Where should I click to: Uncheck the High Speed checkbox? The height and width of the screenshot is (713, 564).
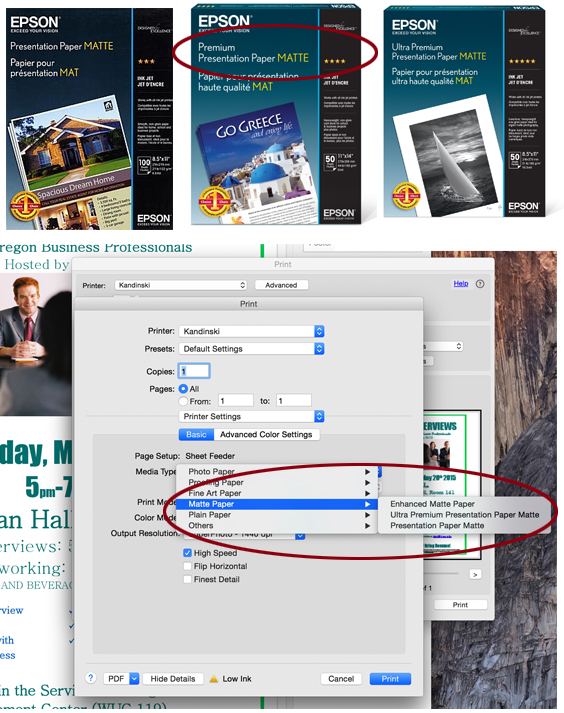187,553
